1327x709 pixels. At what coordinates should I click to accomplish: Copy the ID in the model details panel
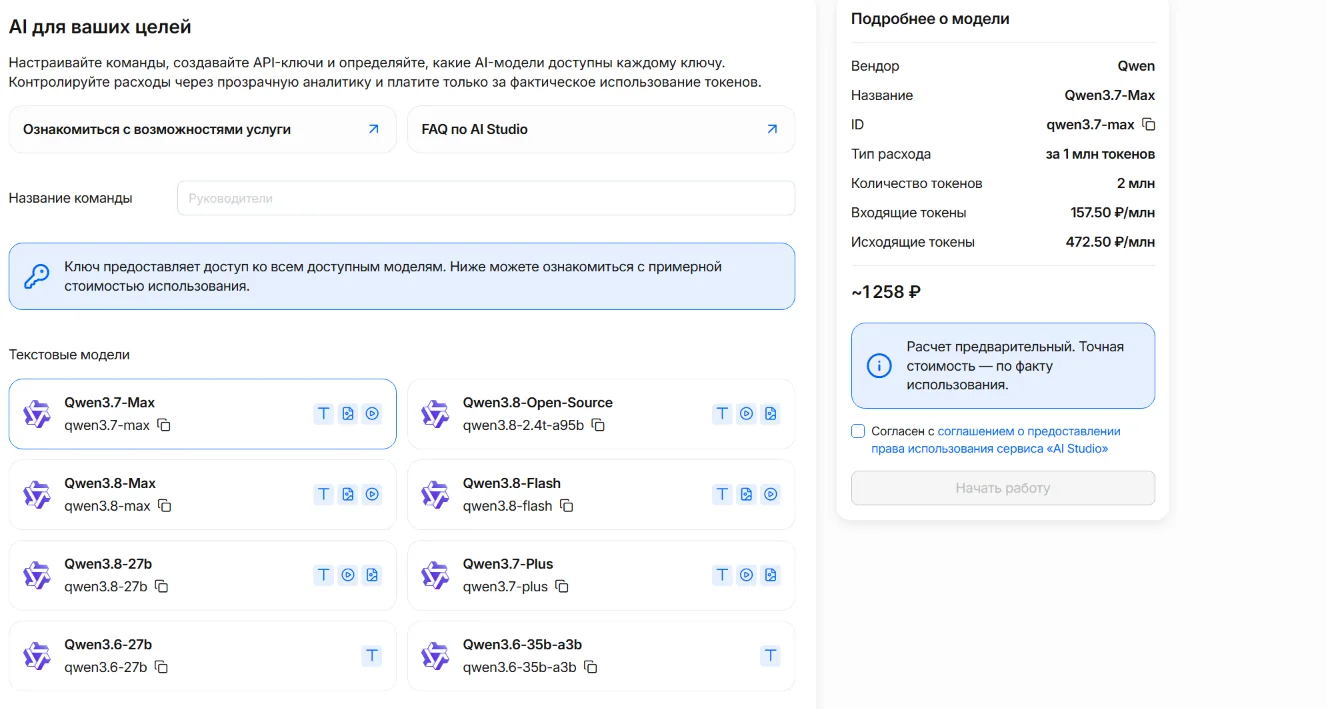point(1149,125)
